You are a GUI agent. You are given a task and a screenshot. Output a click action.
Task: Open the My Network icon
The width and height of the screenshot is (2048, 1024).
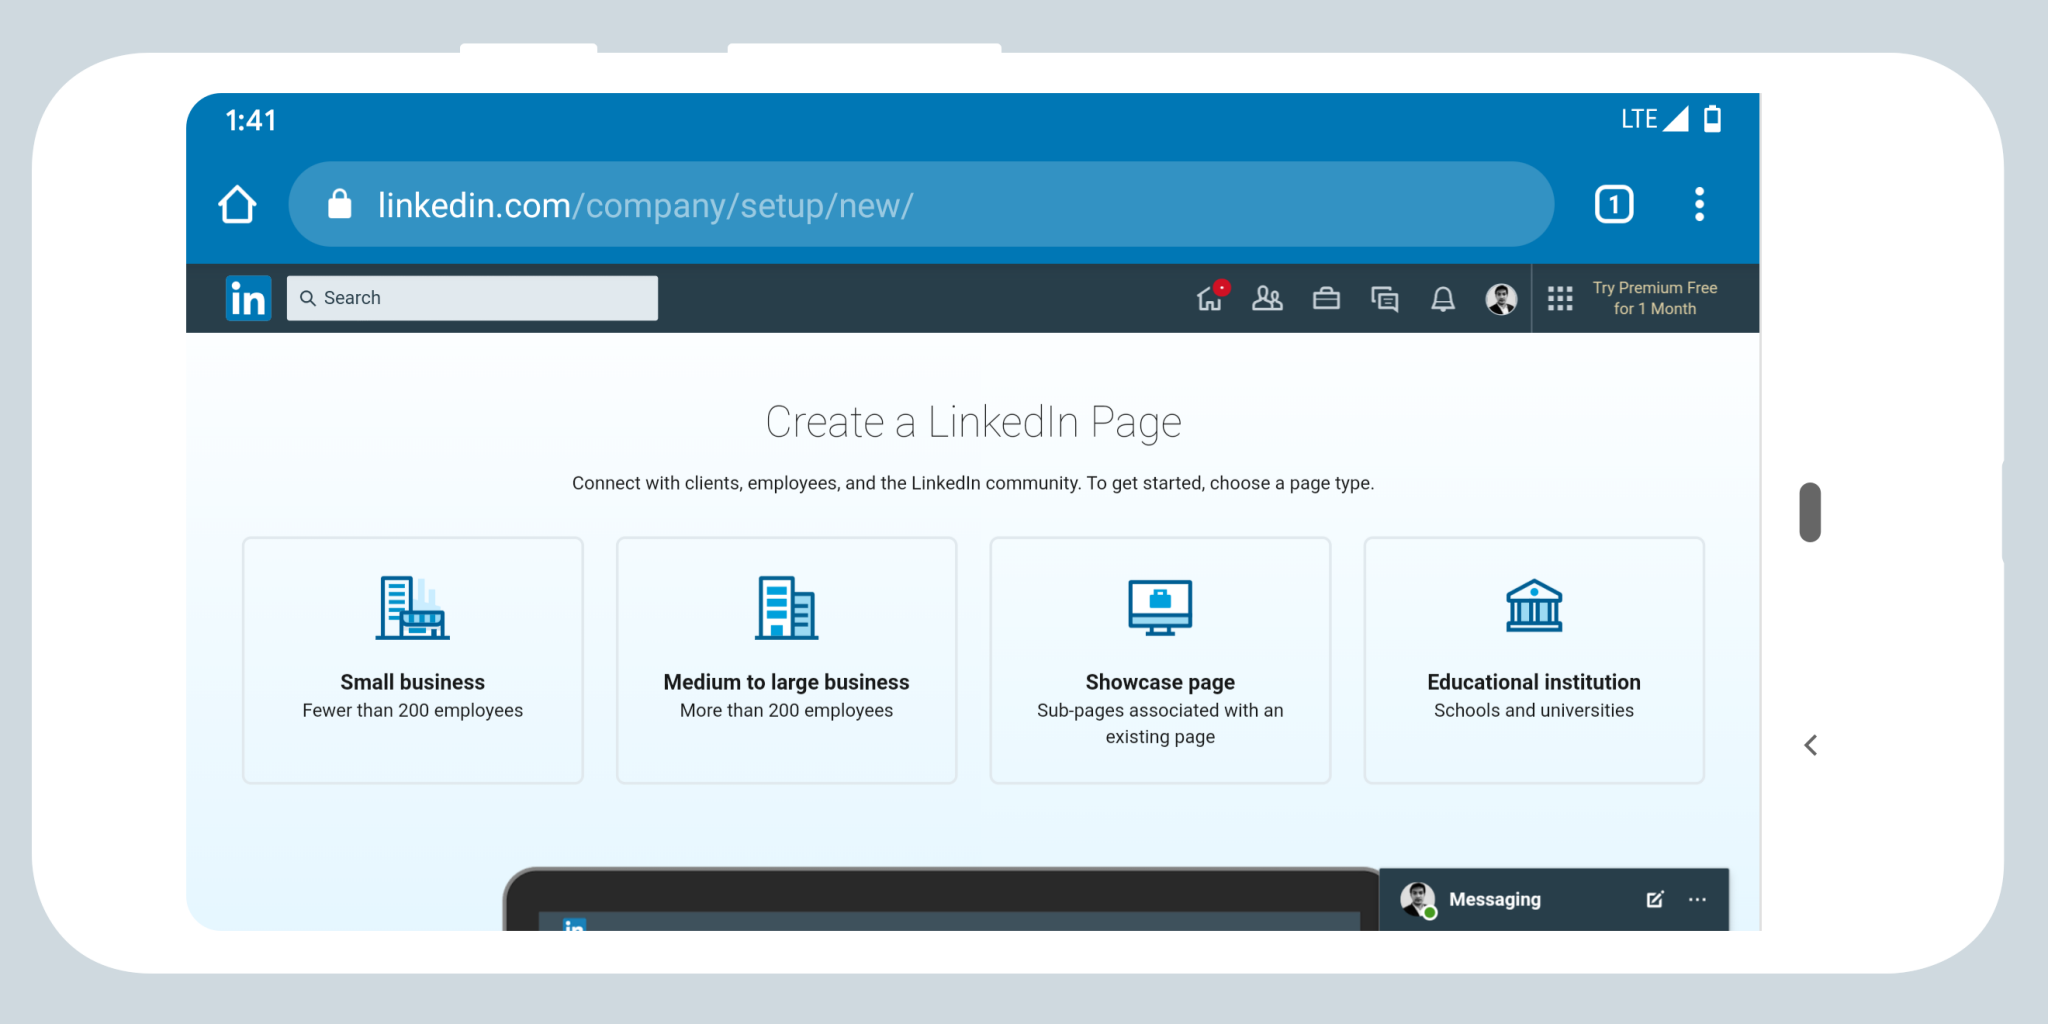pyautogui.click(x=1267, y=298)
